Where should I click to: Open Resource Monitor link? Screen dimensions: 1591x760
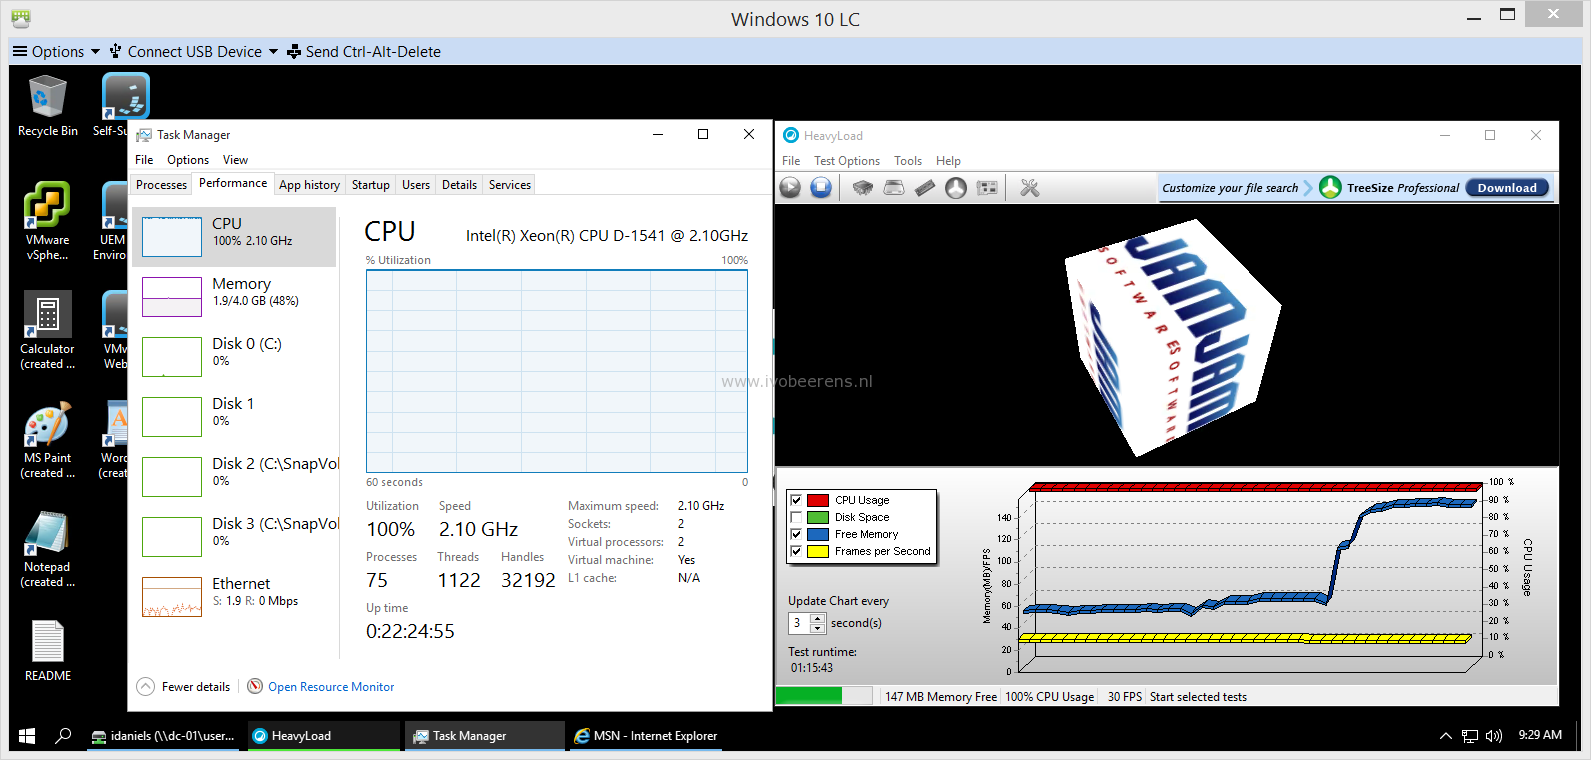(x=331, y=687)
